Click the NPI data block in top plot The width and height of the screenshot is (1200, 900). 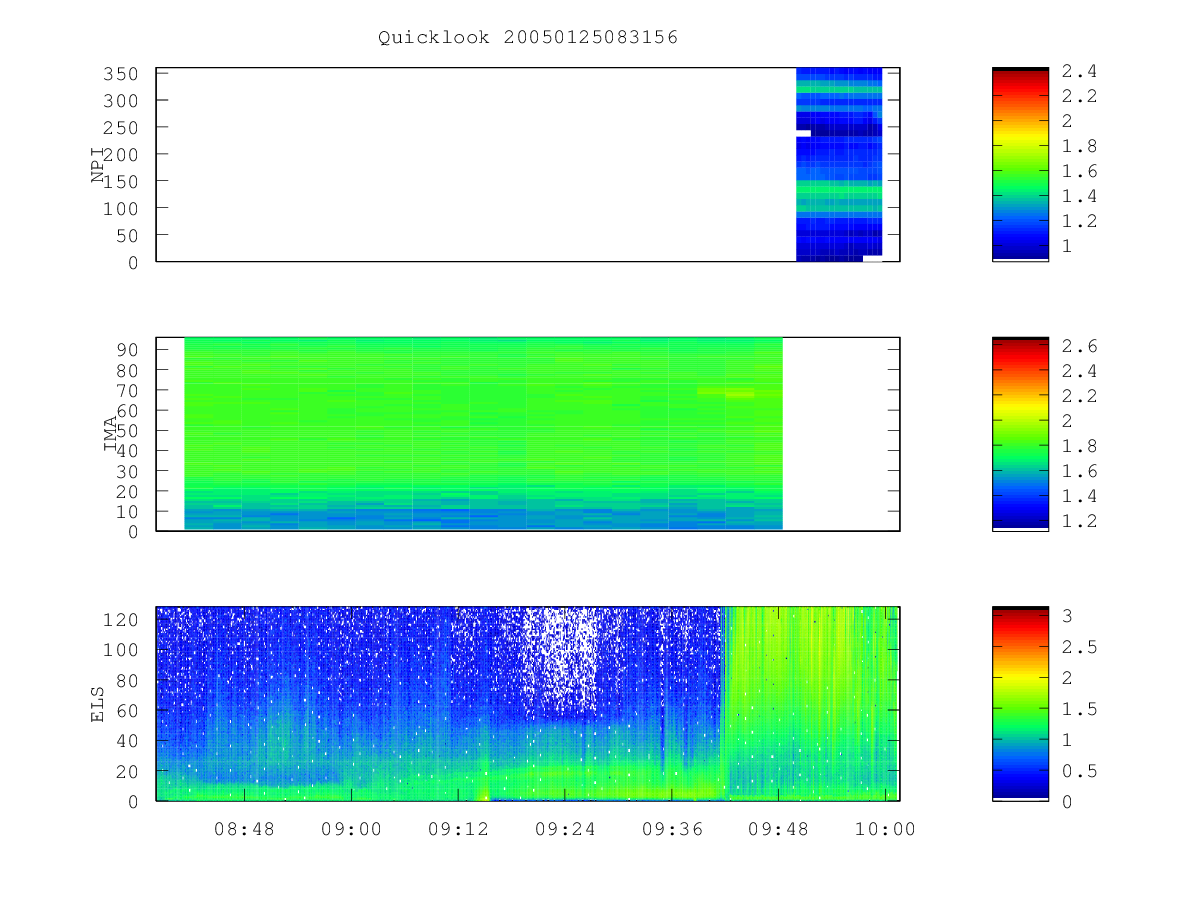click(x=839, y=164)
